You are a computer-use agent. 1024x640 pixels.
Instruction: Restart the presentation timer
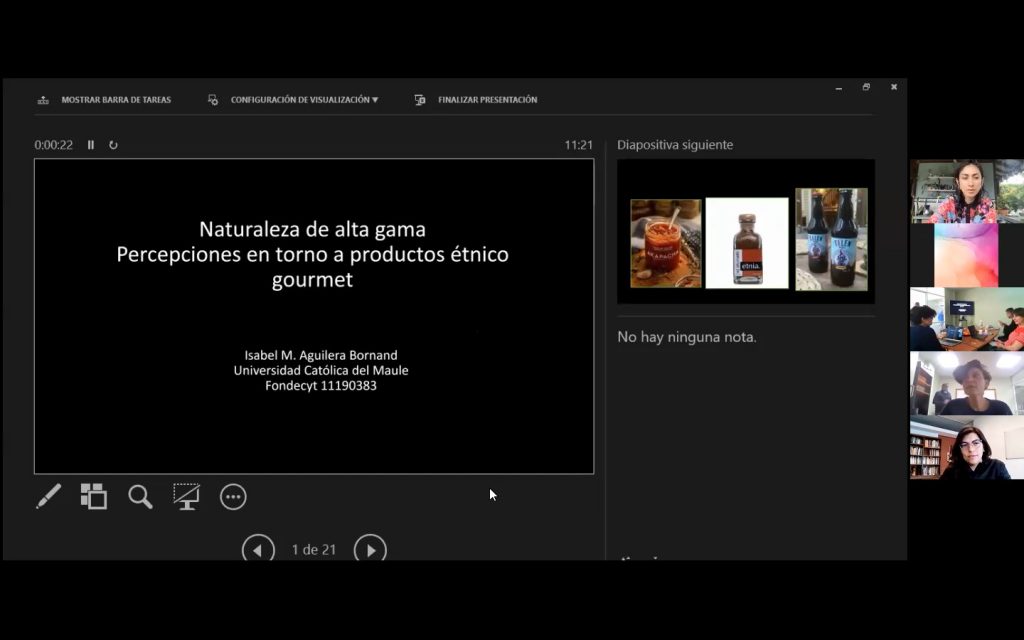tap(113, 145)
